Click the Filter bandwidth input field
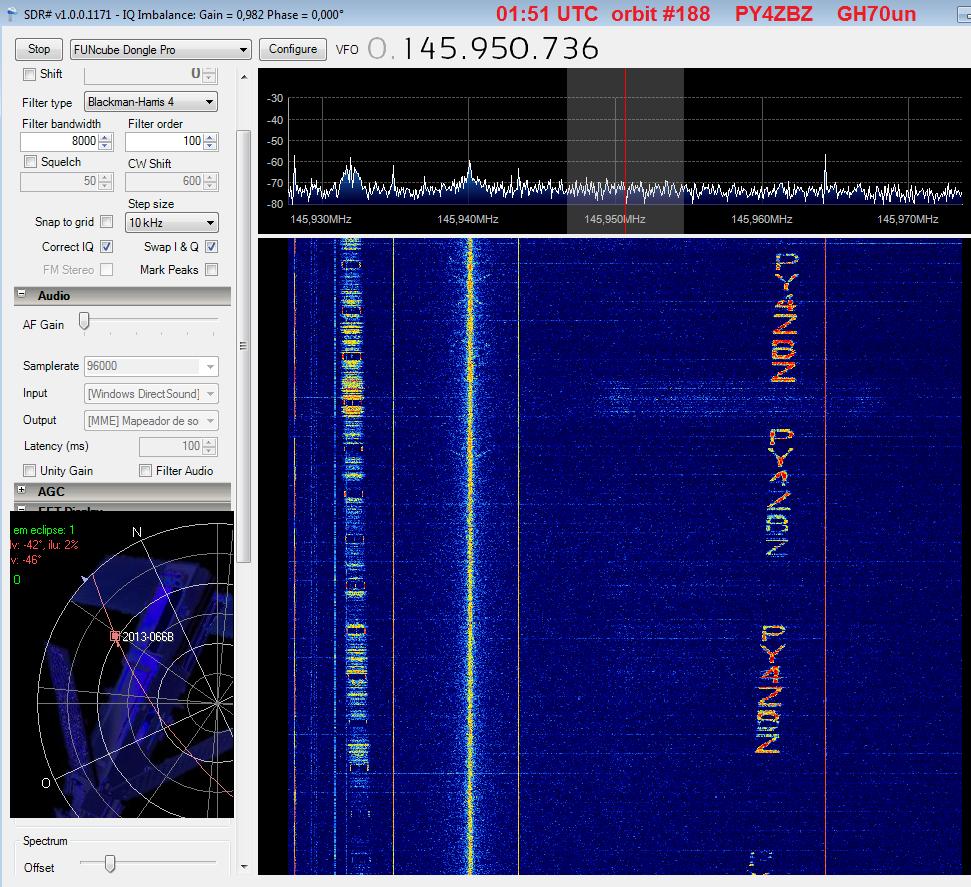 [59, 142]
